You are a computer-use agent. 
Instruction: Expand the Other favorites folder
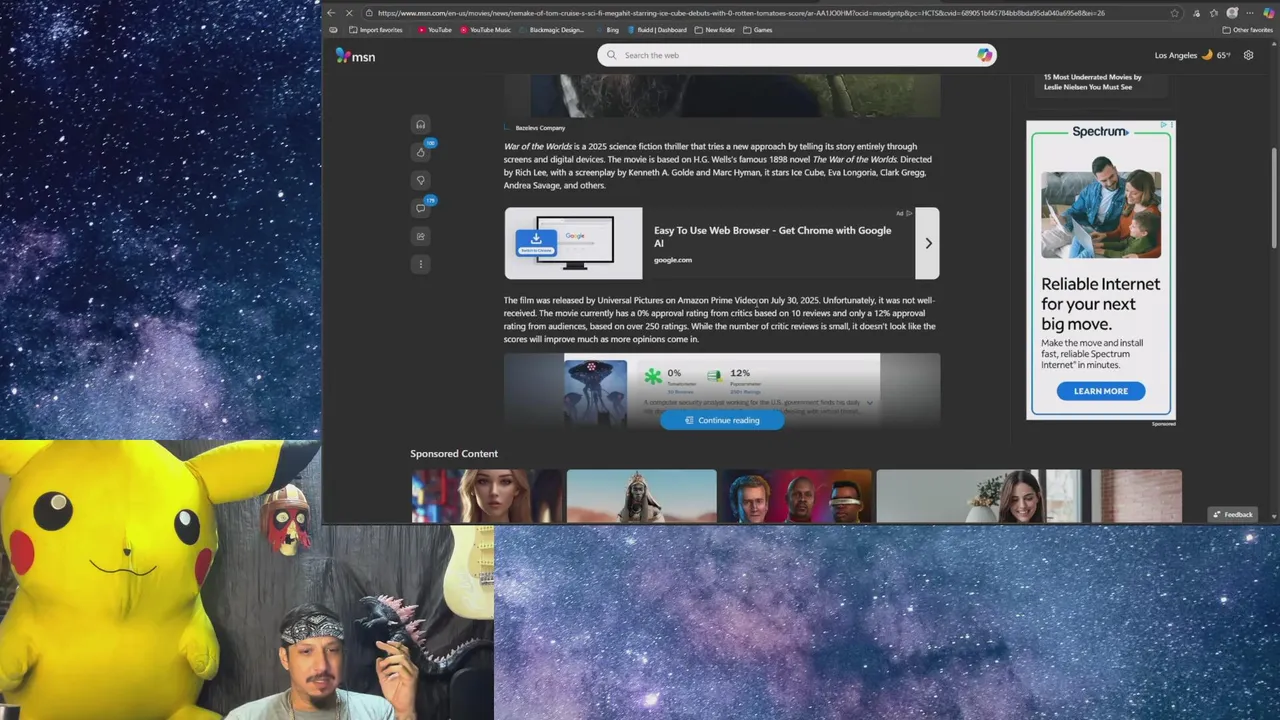(x=1247, y=30)
